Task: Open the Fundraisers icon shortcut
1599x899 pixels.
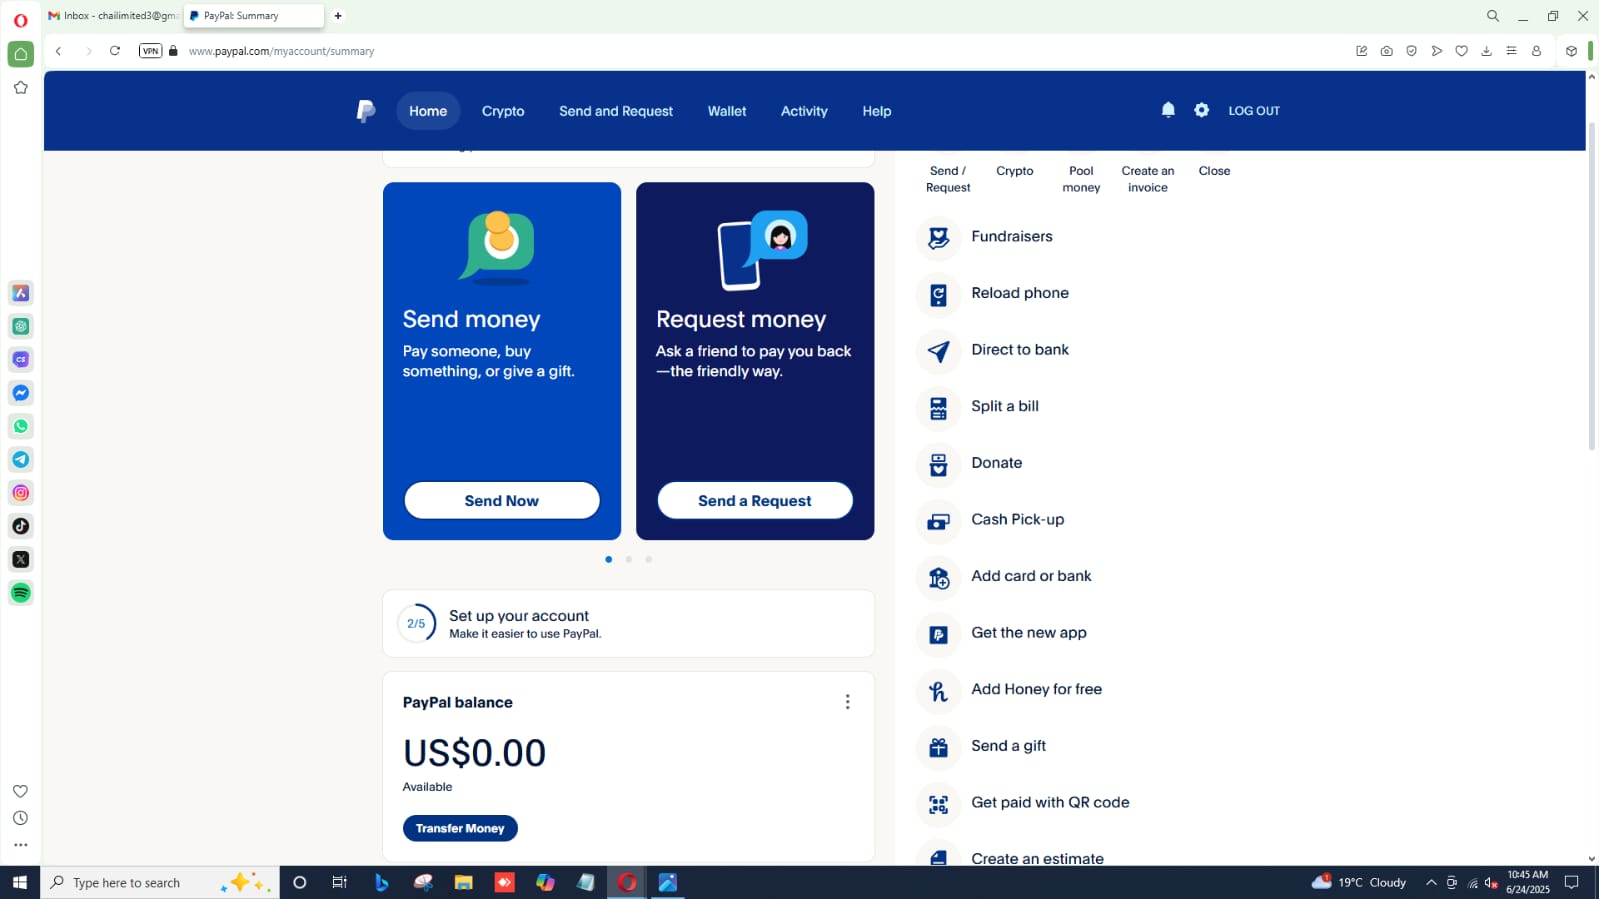Action: pos(938,237)
